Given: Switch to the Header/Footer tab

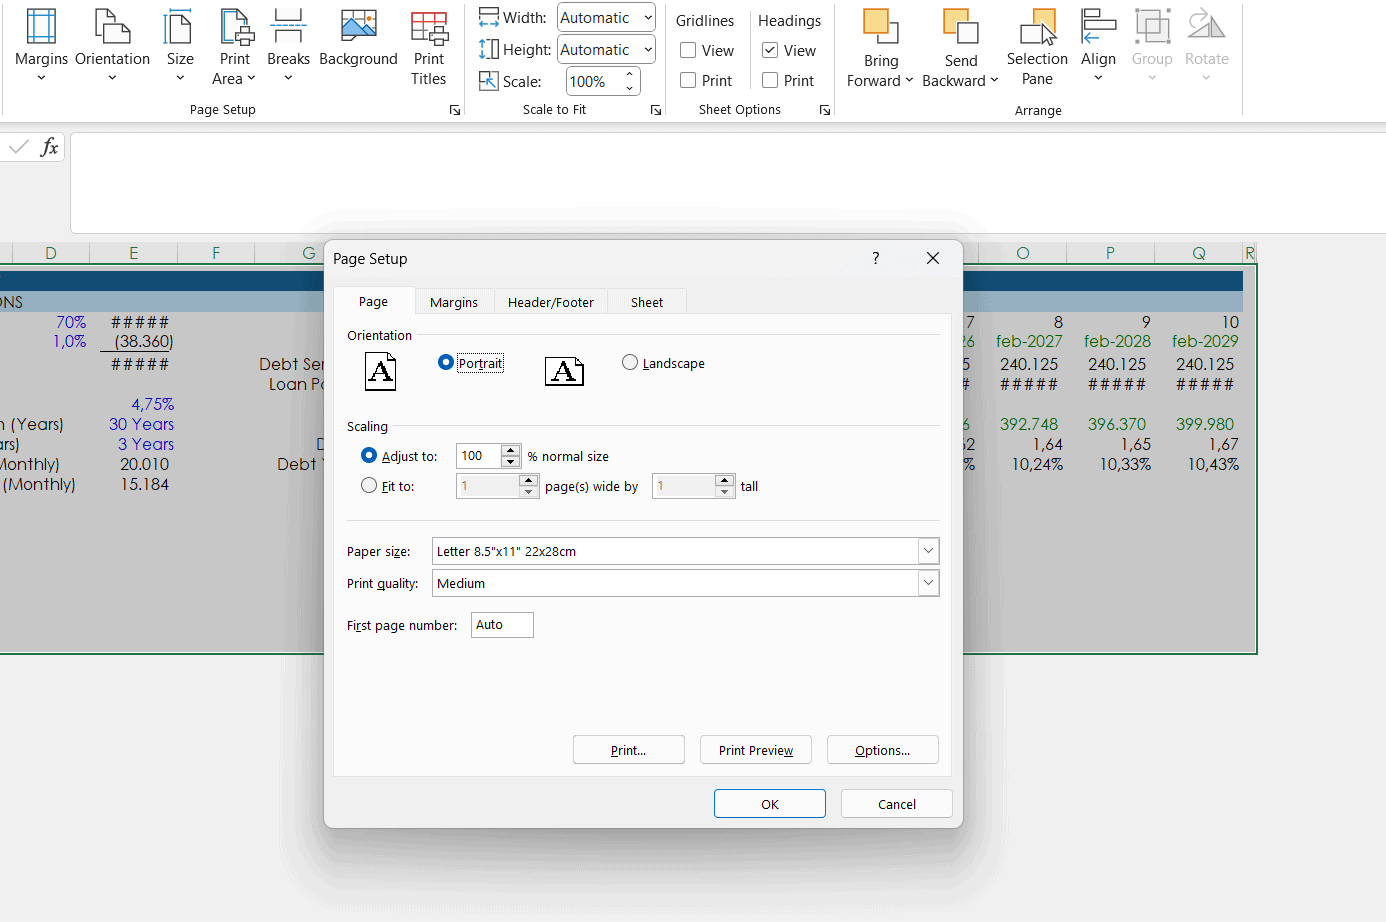Looking at the screenshot, I should (x=550, y=302).
